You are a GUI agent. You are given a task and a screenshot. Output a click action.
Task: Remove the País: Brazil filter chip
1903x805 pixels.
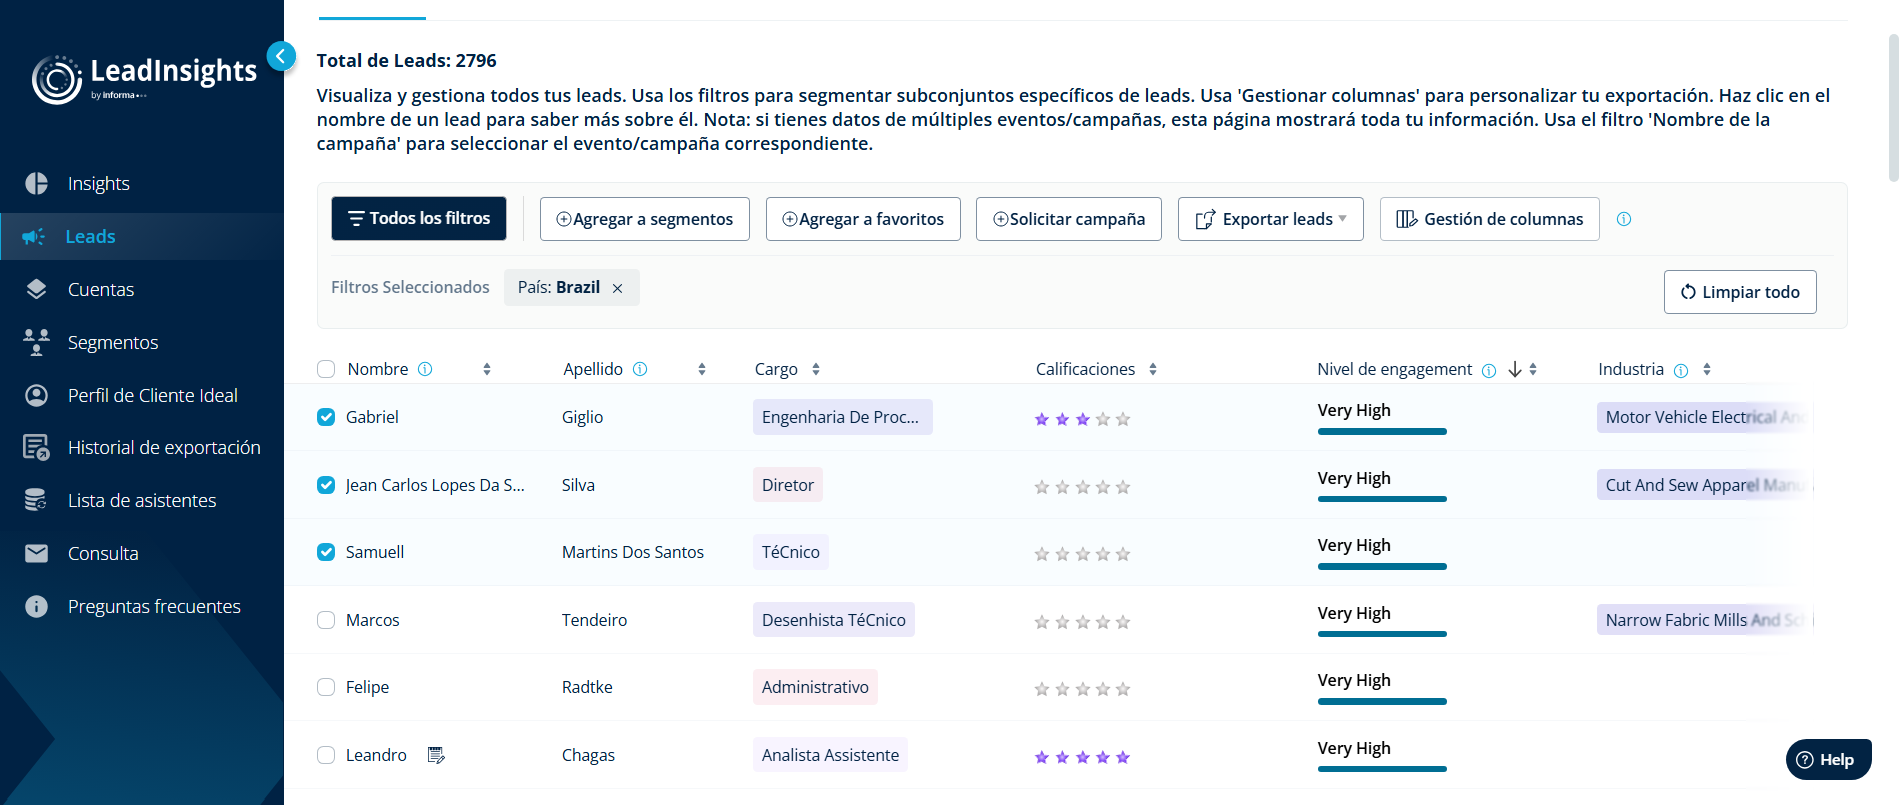coord(618,288)
